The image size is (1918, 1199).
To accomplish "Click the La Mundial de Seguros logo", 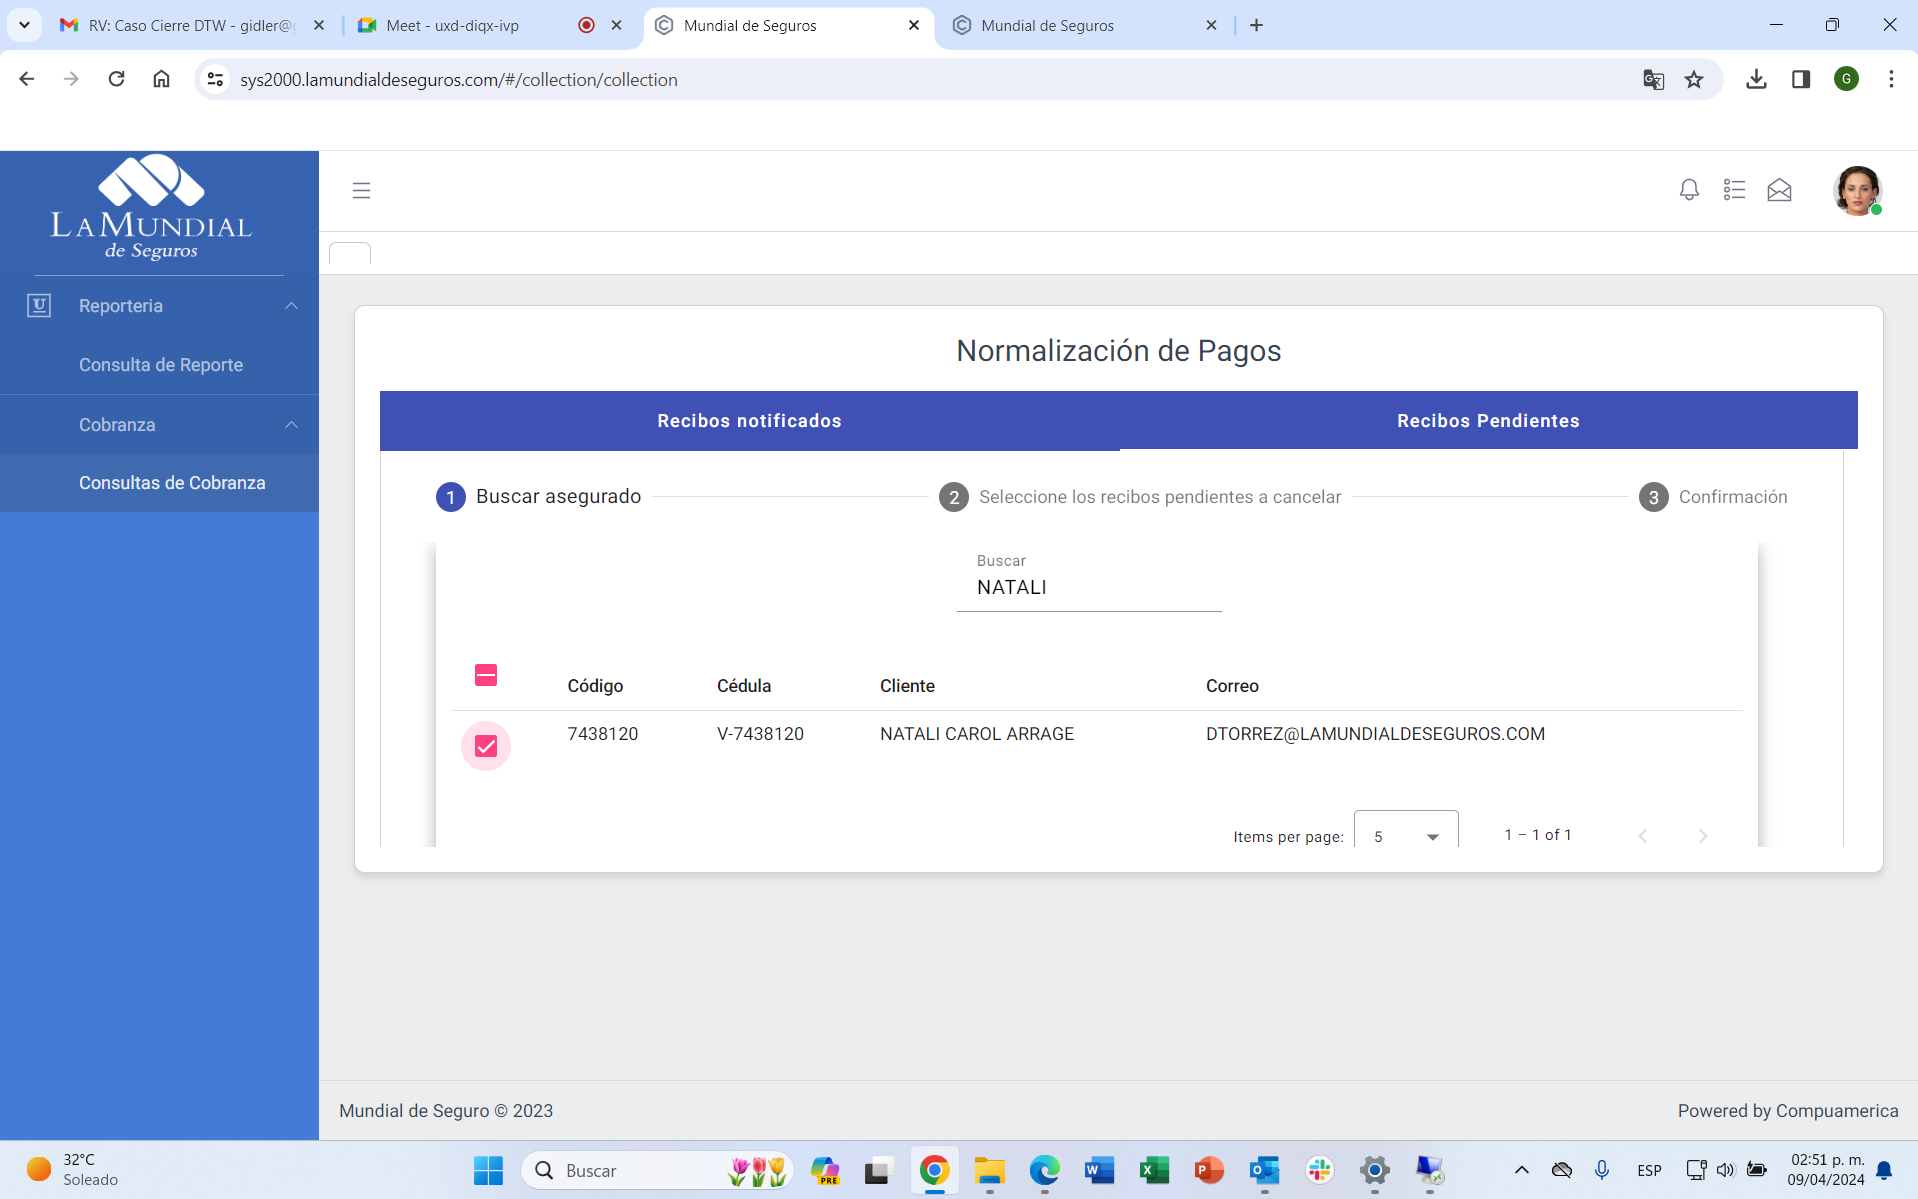I will pyautogui.click(x=152, y=208).
